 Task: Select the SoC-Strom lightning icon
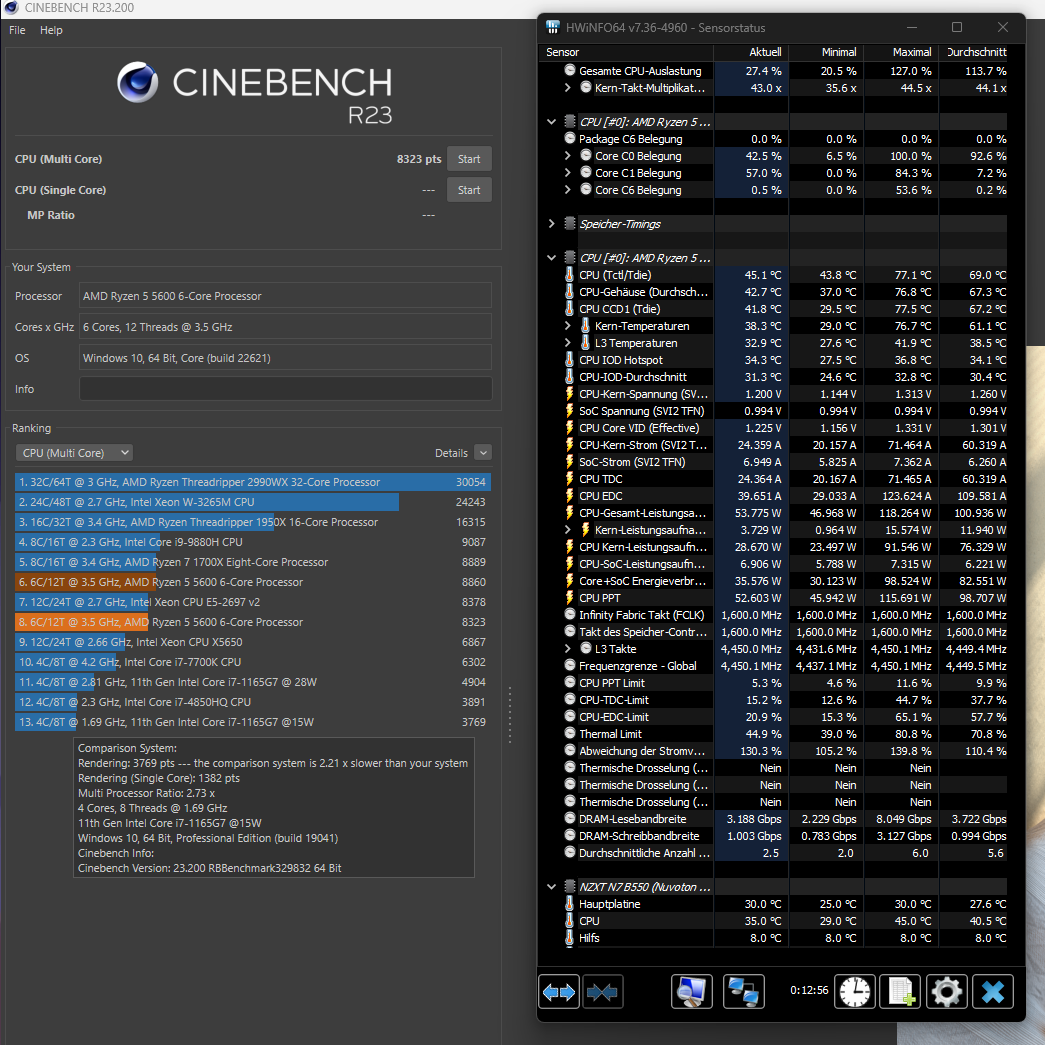pos(569,462)
